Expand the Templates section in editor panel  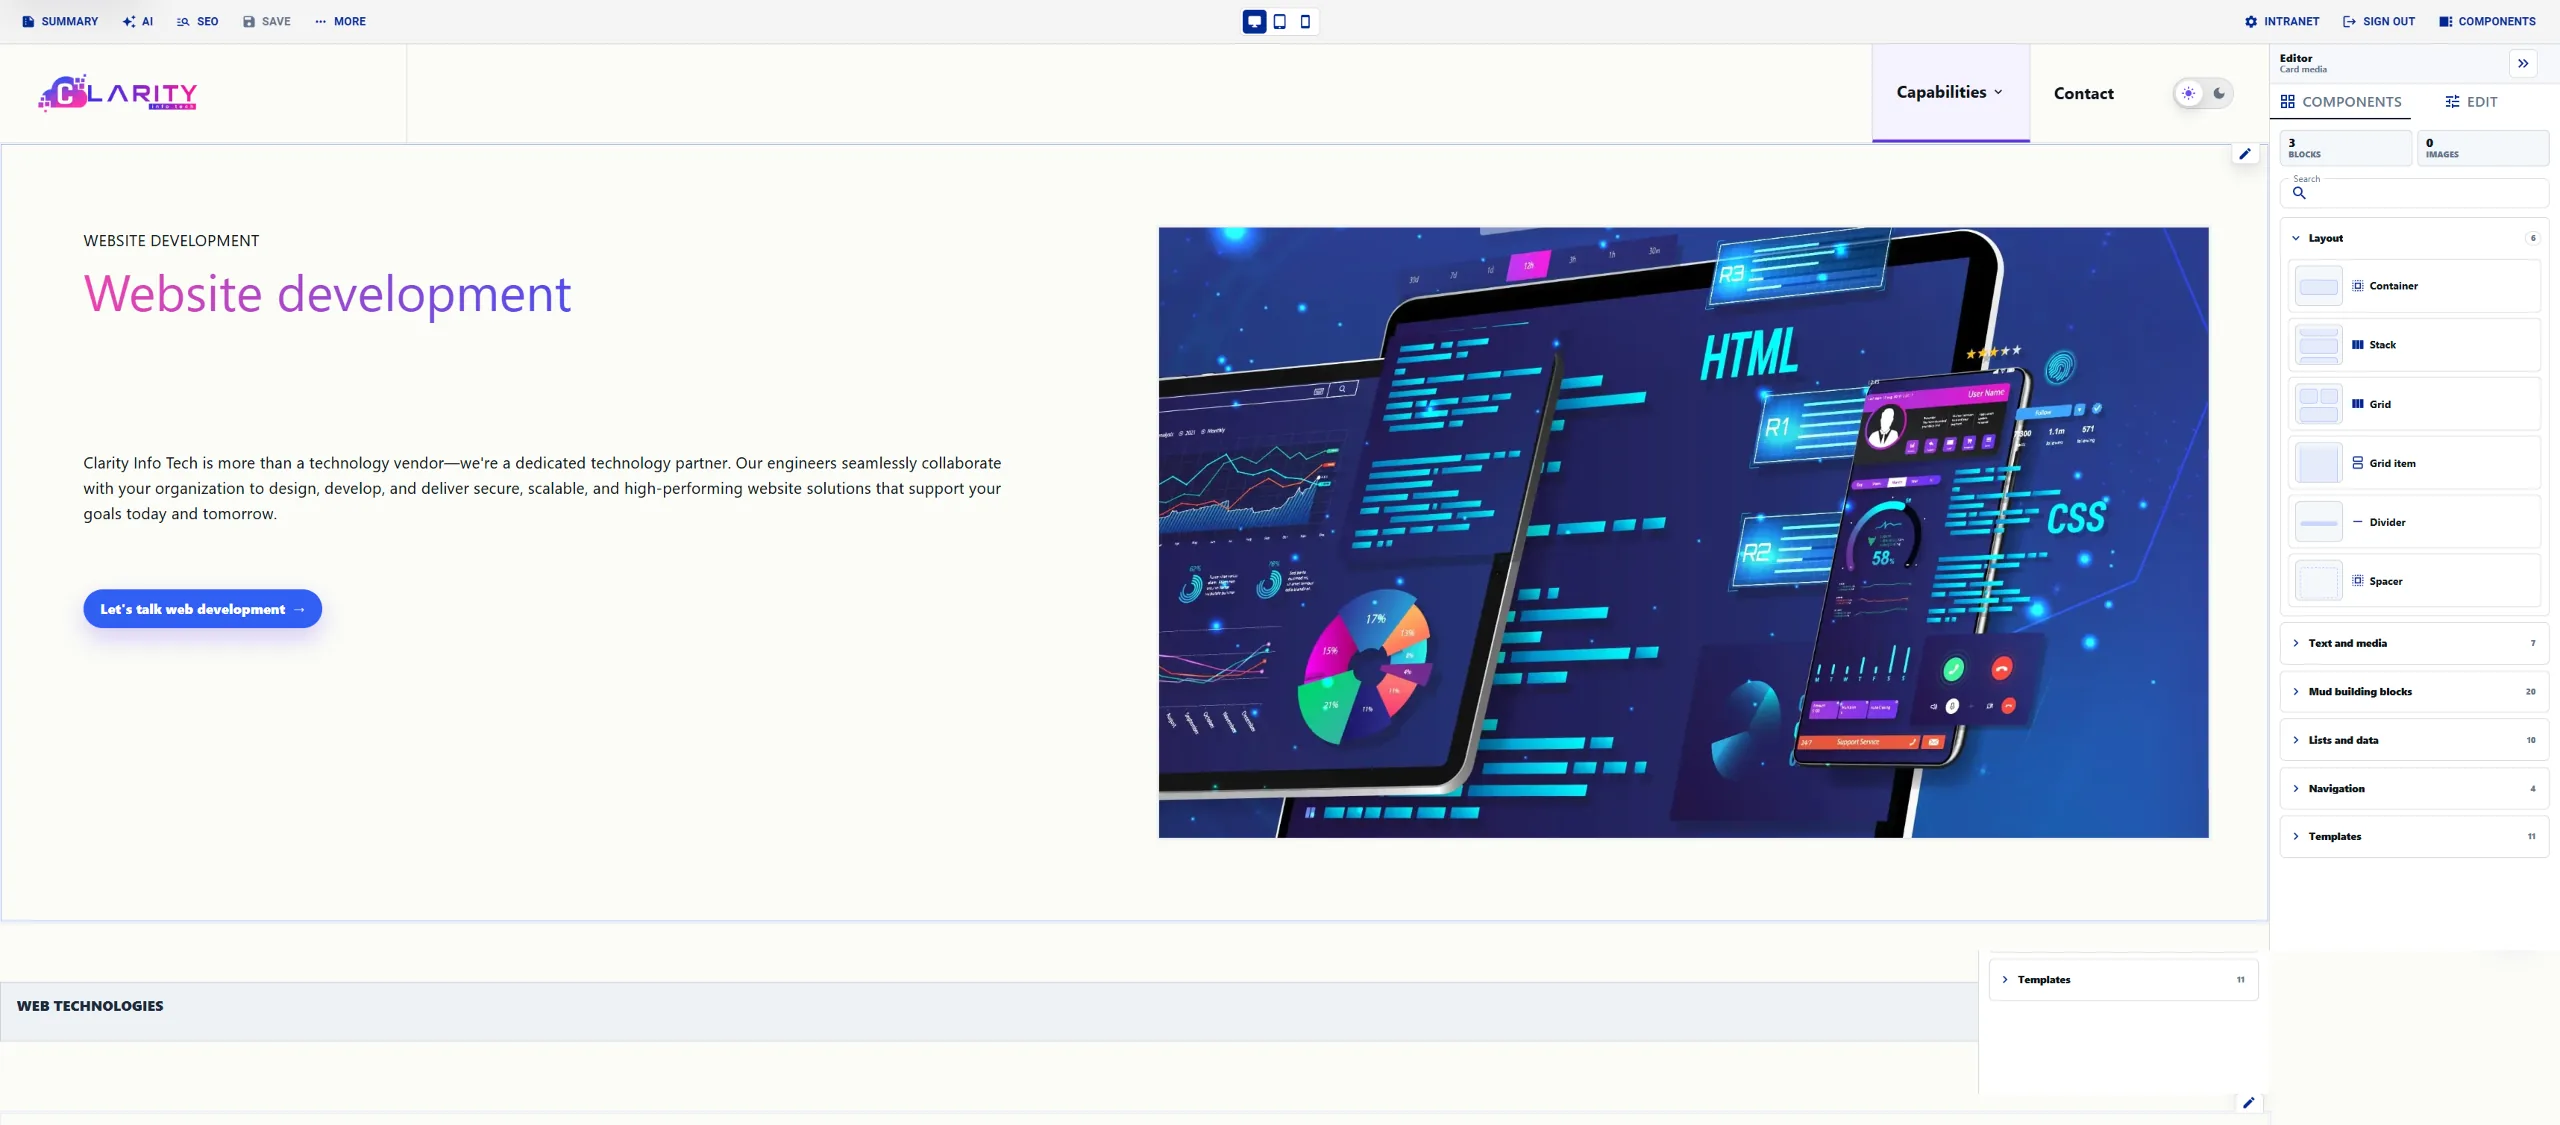coord(2414,836)
